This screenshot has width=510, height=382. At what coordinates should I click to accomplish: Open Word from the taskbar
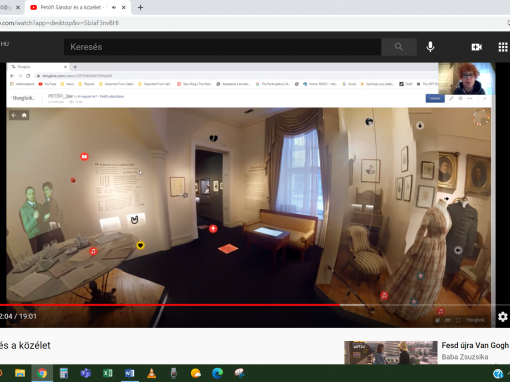point(129,373)
